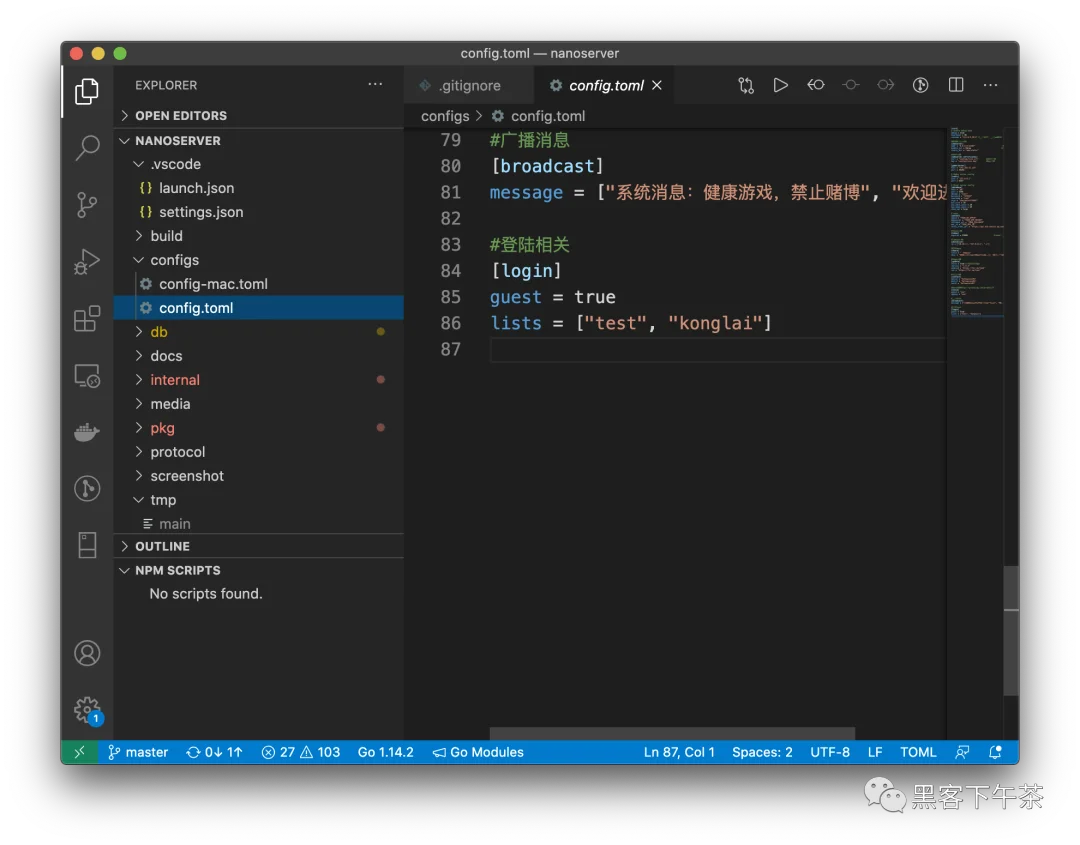1080x845 pixels.
Task: Collapse the .vscode folder
Action: pyautogui.click(x=259, y=164)
